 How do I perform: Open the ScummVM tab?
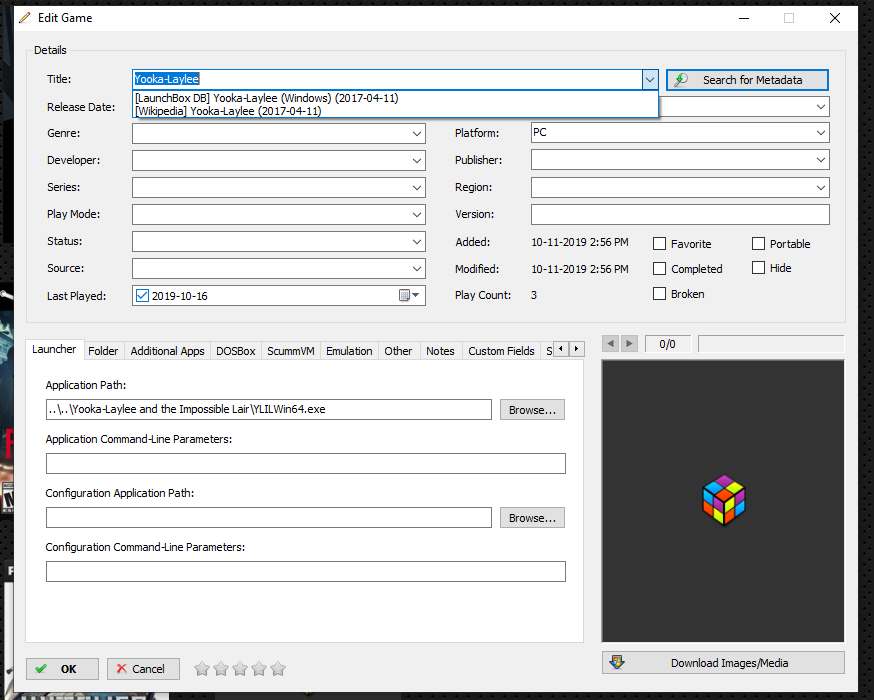click(x=290, y=351)
